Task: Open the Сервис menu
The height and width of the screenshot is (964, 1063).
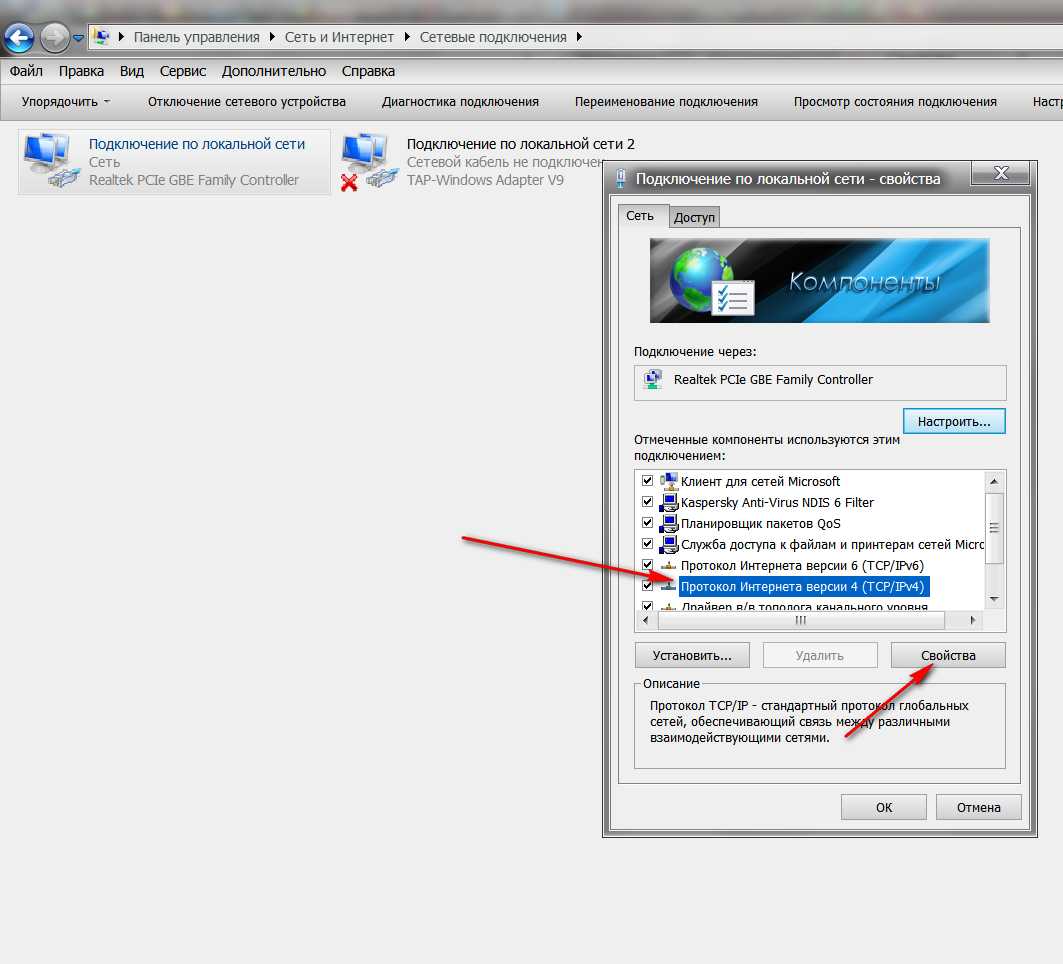Action: click(183, 71)
